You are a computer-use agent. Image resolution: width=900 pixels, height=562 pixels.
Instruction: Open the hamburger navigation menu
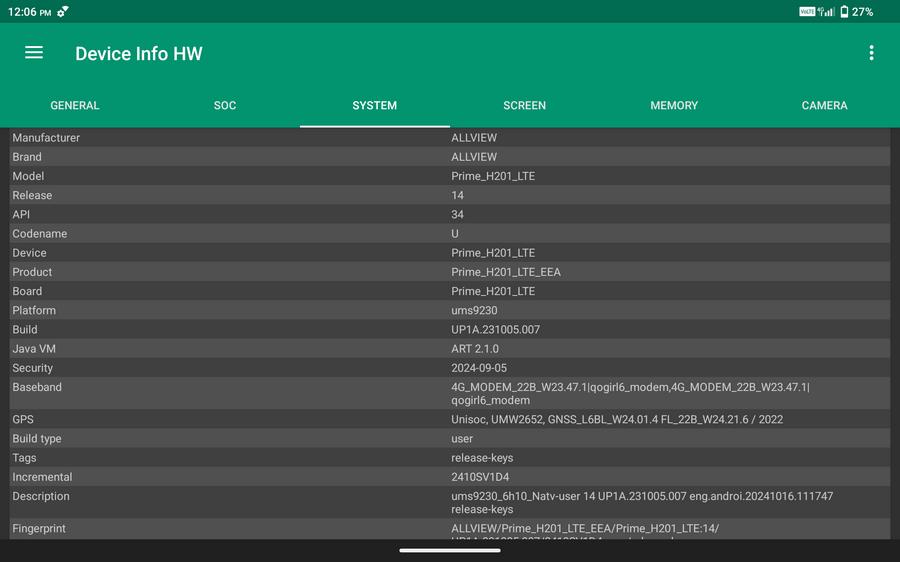(34, 53)
